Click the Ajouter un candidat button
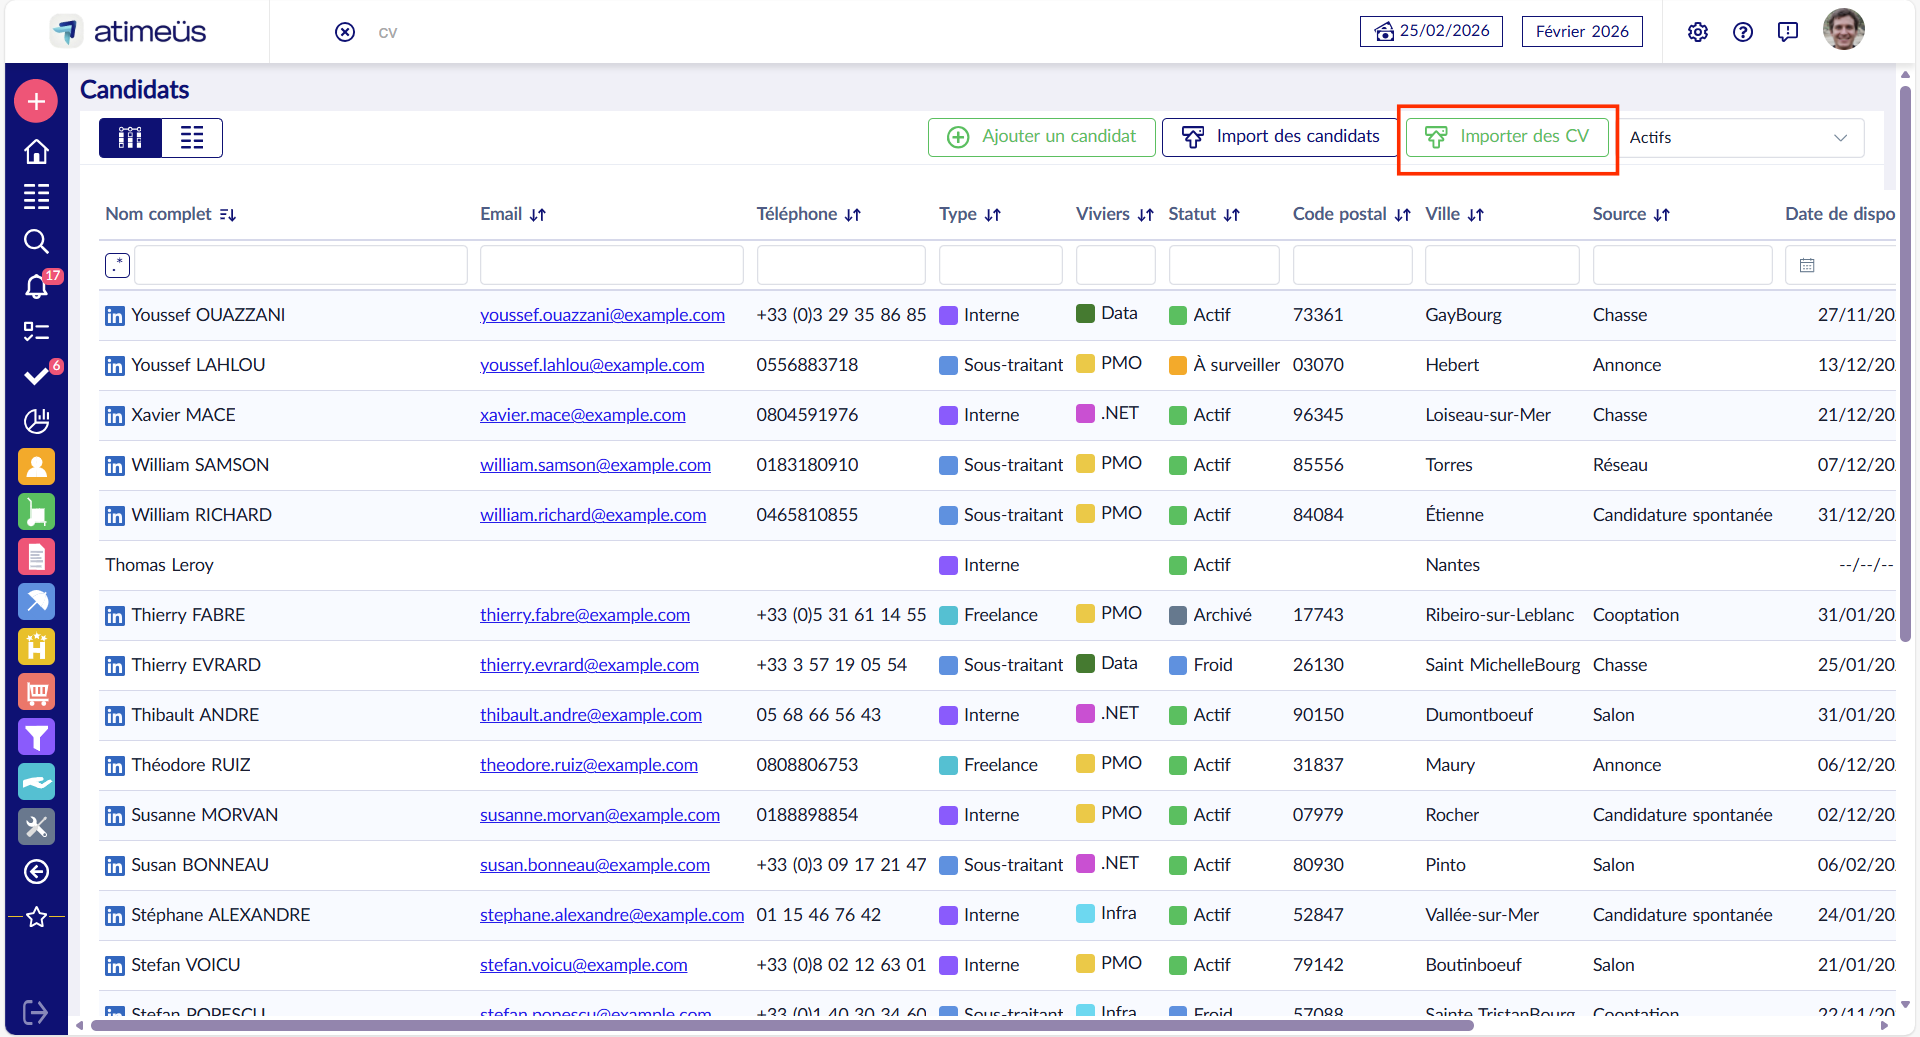Viewport: 1920px width, 1037px height. point(1041,137)
